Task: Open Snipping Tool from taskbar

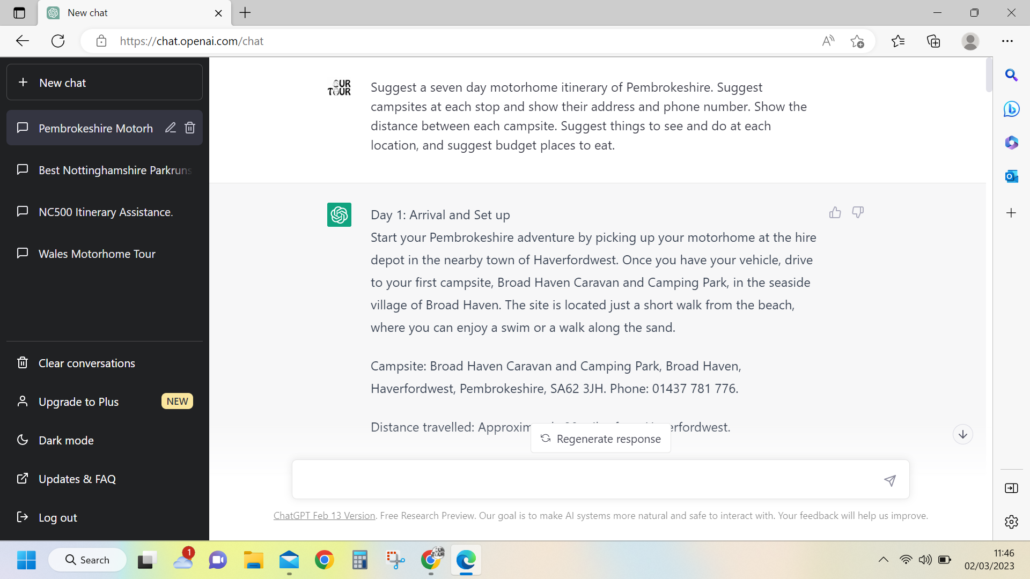Action: tap(395, 560)
